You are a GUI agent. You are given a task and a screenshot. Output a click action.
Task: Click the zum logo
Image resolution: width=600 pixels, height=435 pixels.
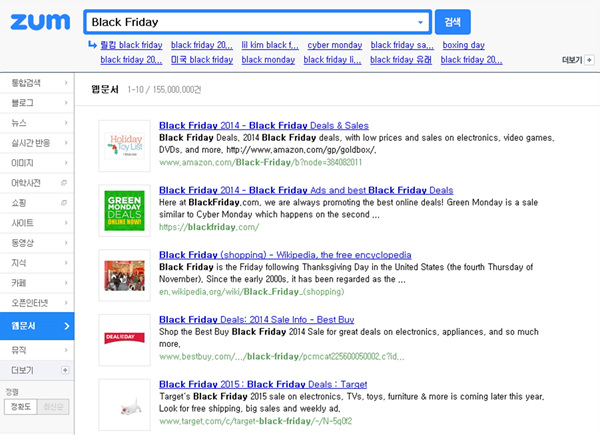coord(40,22)
